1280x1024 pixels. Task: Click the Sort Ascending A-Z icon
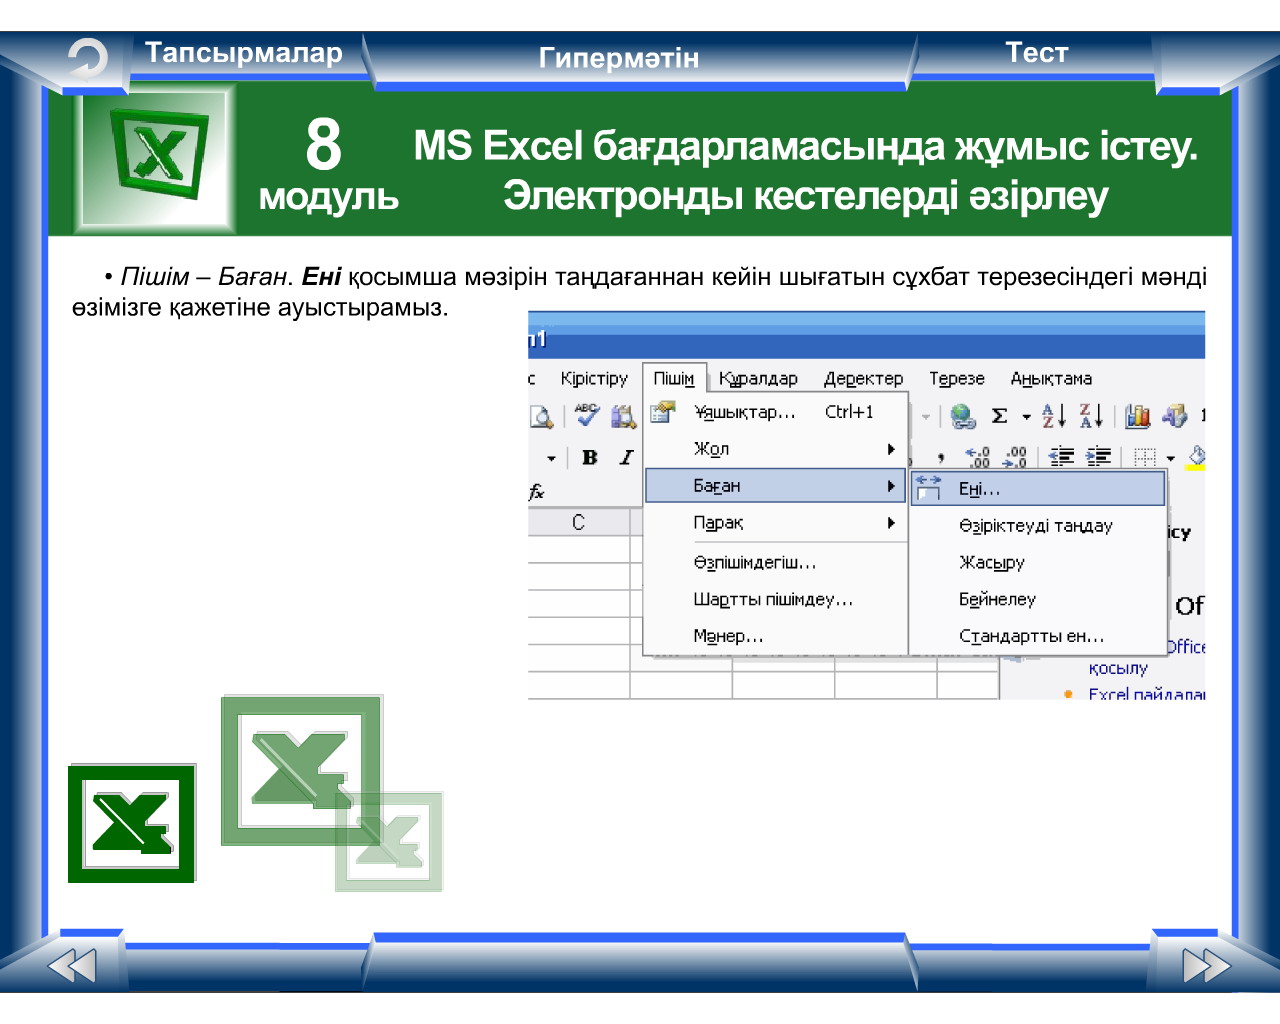(1054, 416)
